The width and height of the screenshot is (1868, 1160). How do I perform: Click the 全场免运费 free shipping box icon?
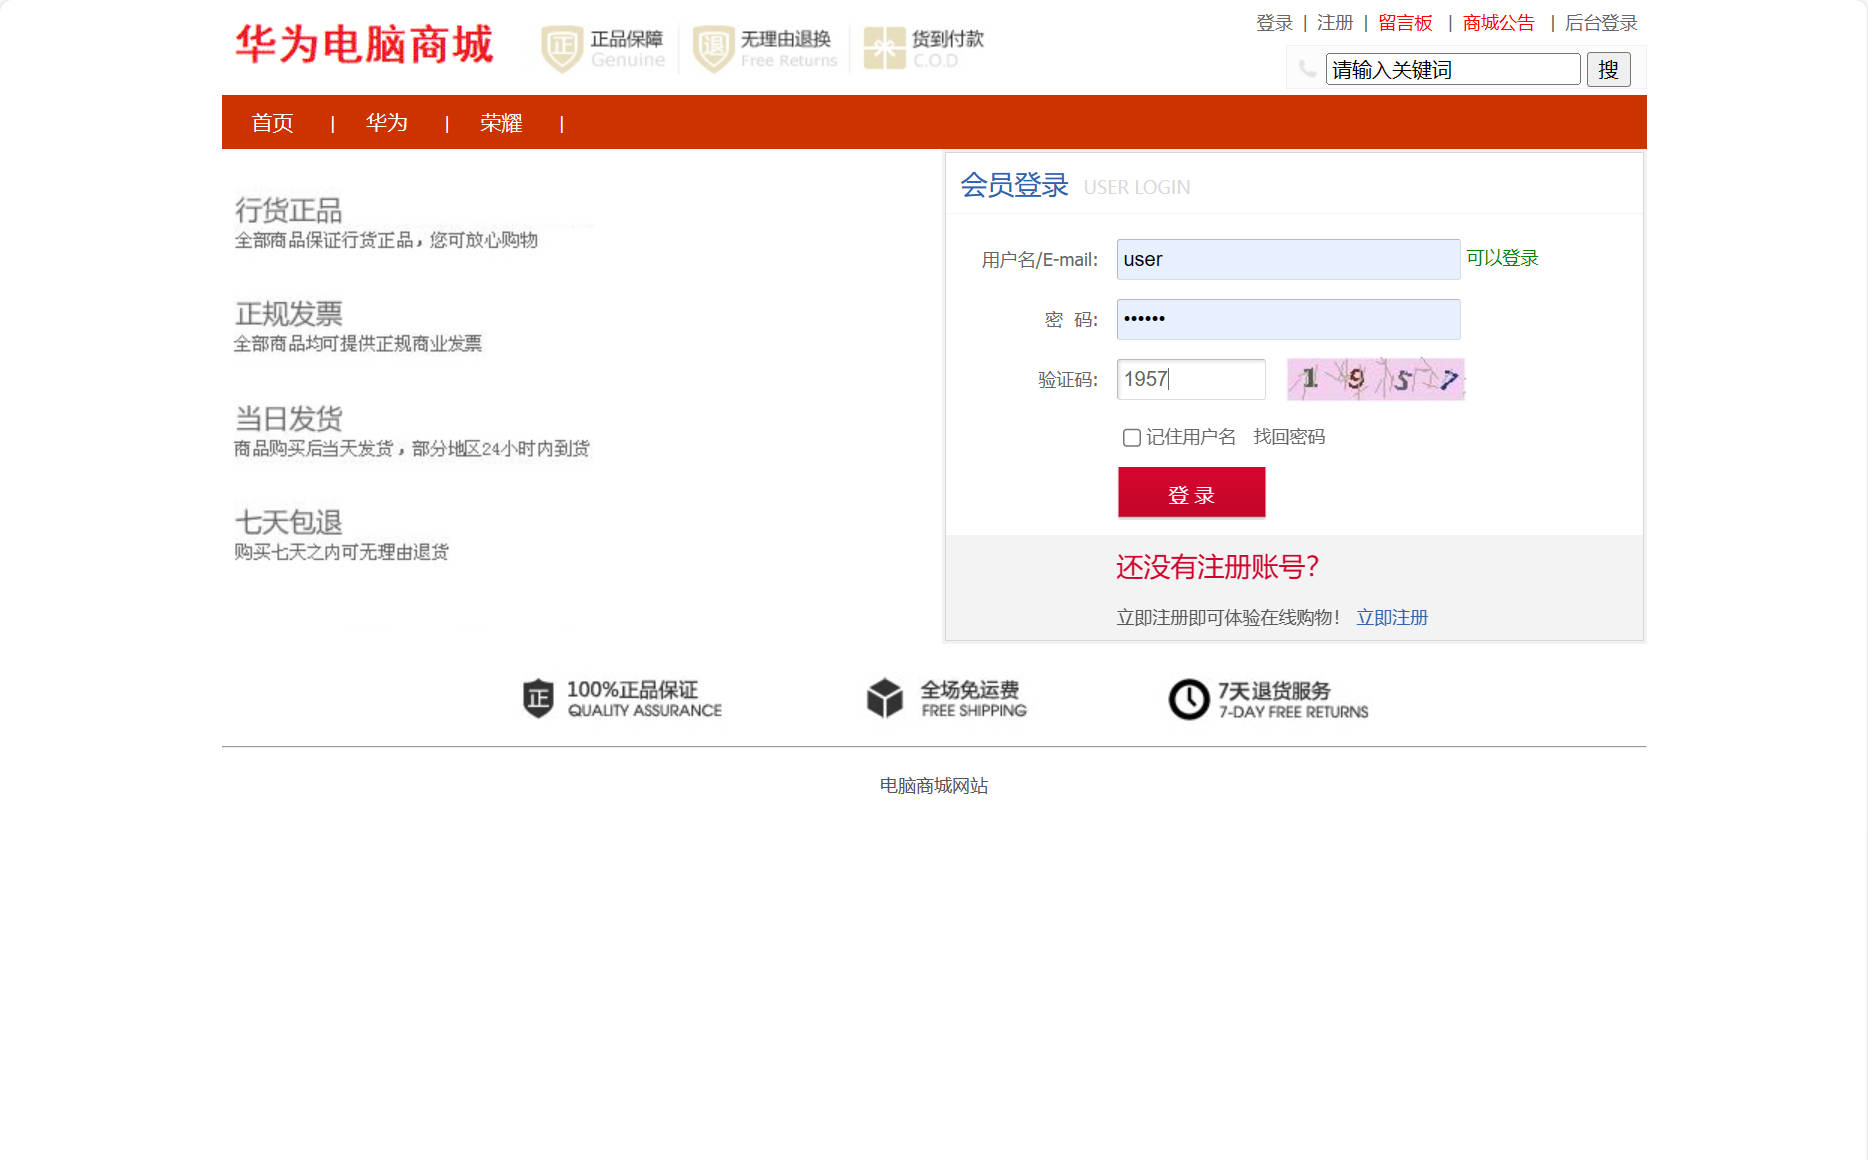pos(884,698)
